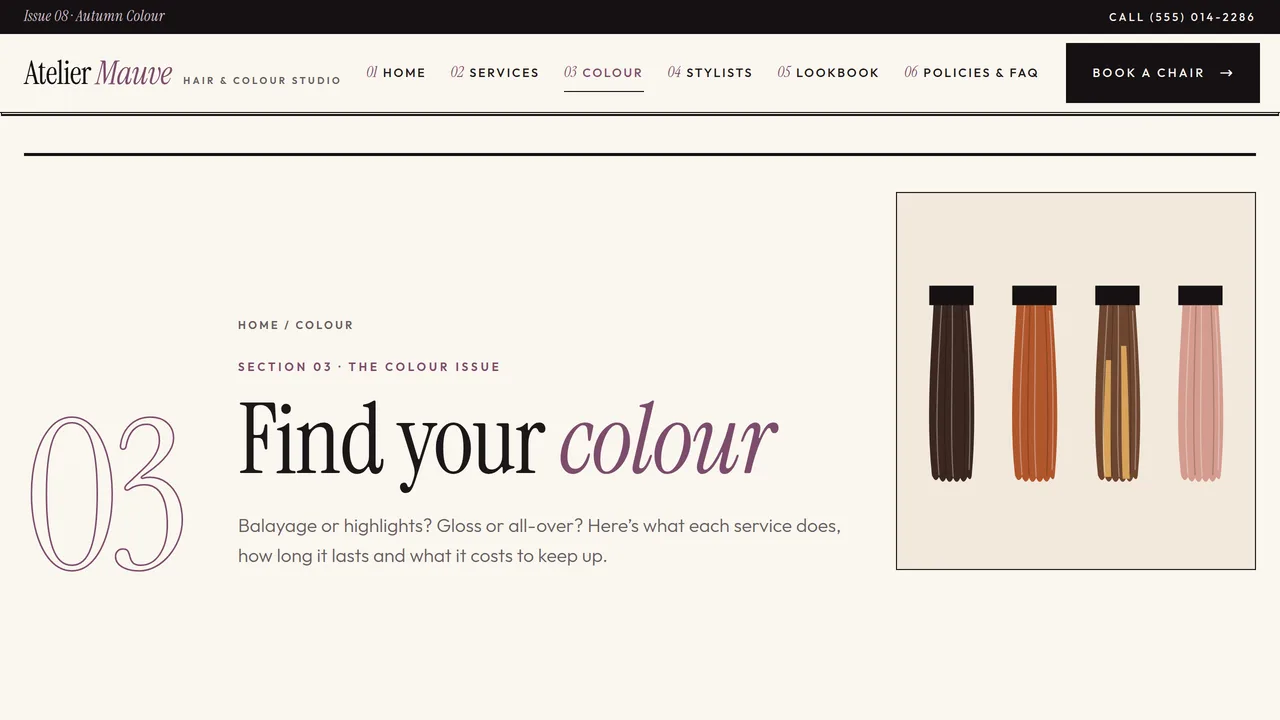
Task: Select the copper orange hair swatch
Action: coord(1034,384)
